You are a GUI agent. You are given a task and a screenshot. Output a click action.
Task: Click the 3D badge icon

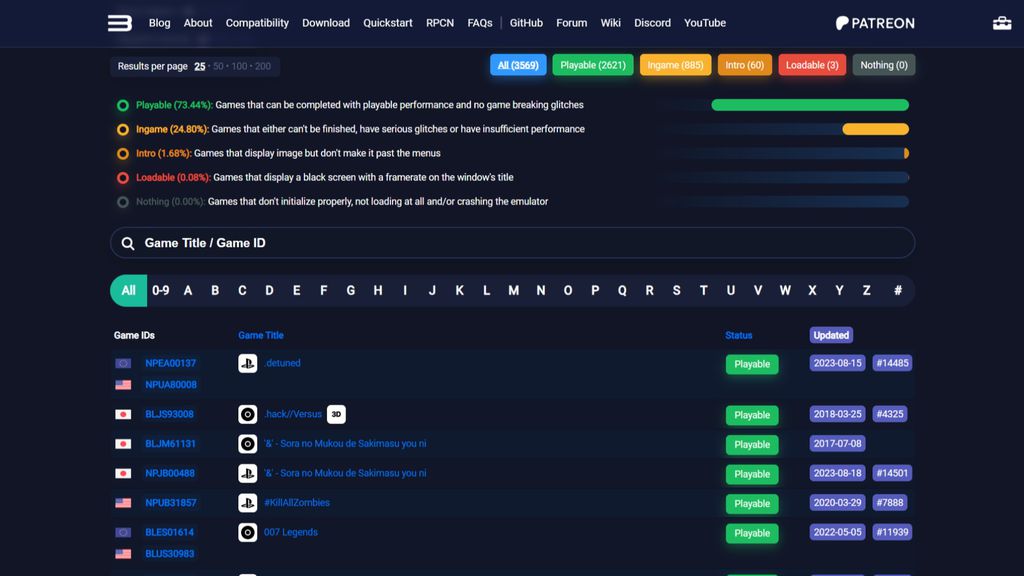pos(336,414)
